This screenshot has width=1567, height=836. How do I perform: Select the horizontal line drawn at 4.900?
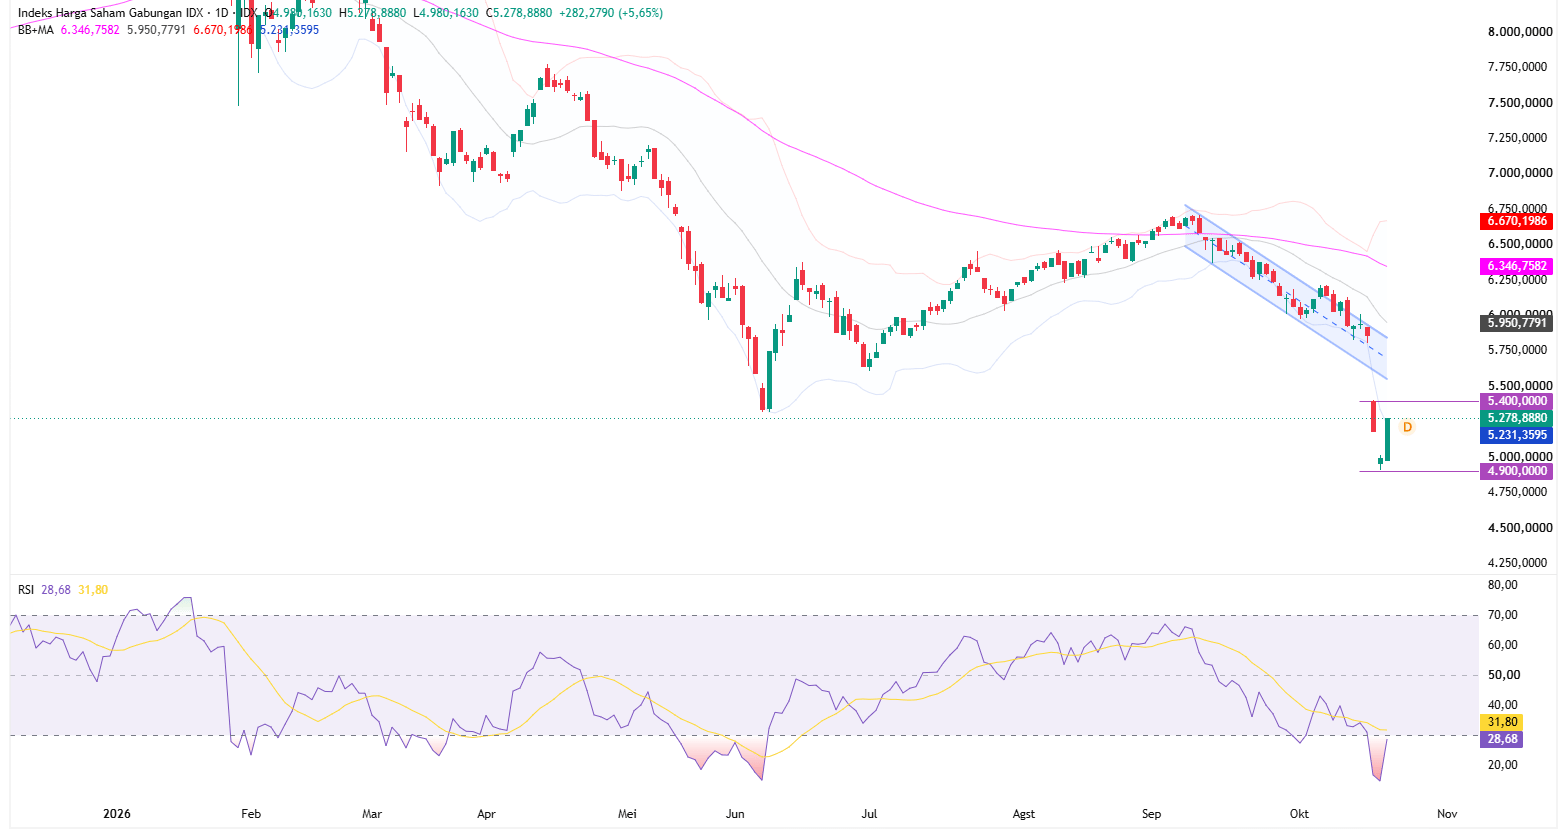pos(1418,471)
